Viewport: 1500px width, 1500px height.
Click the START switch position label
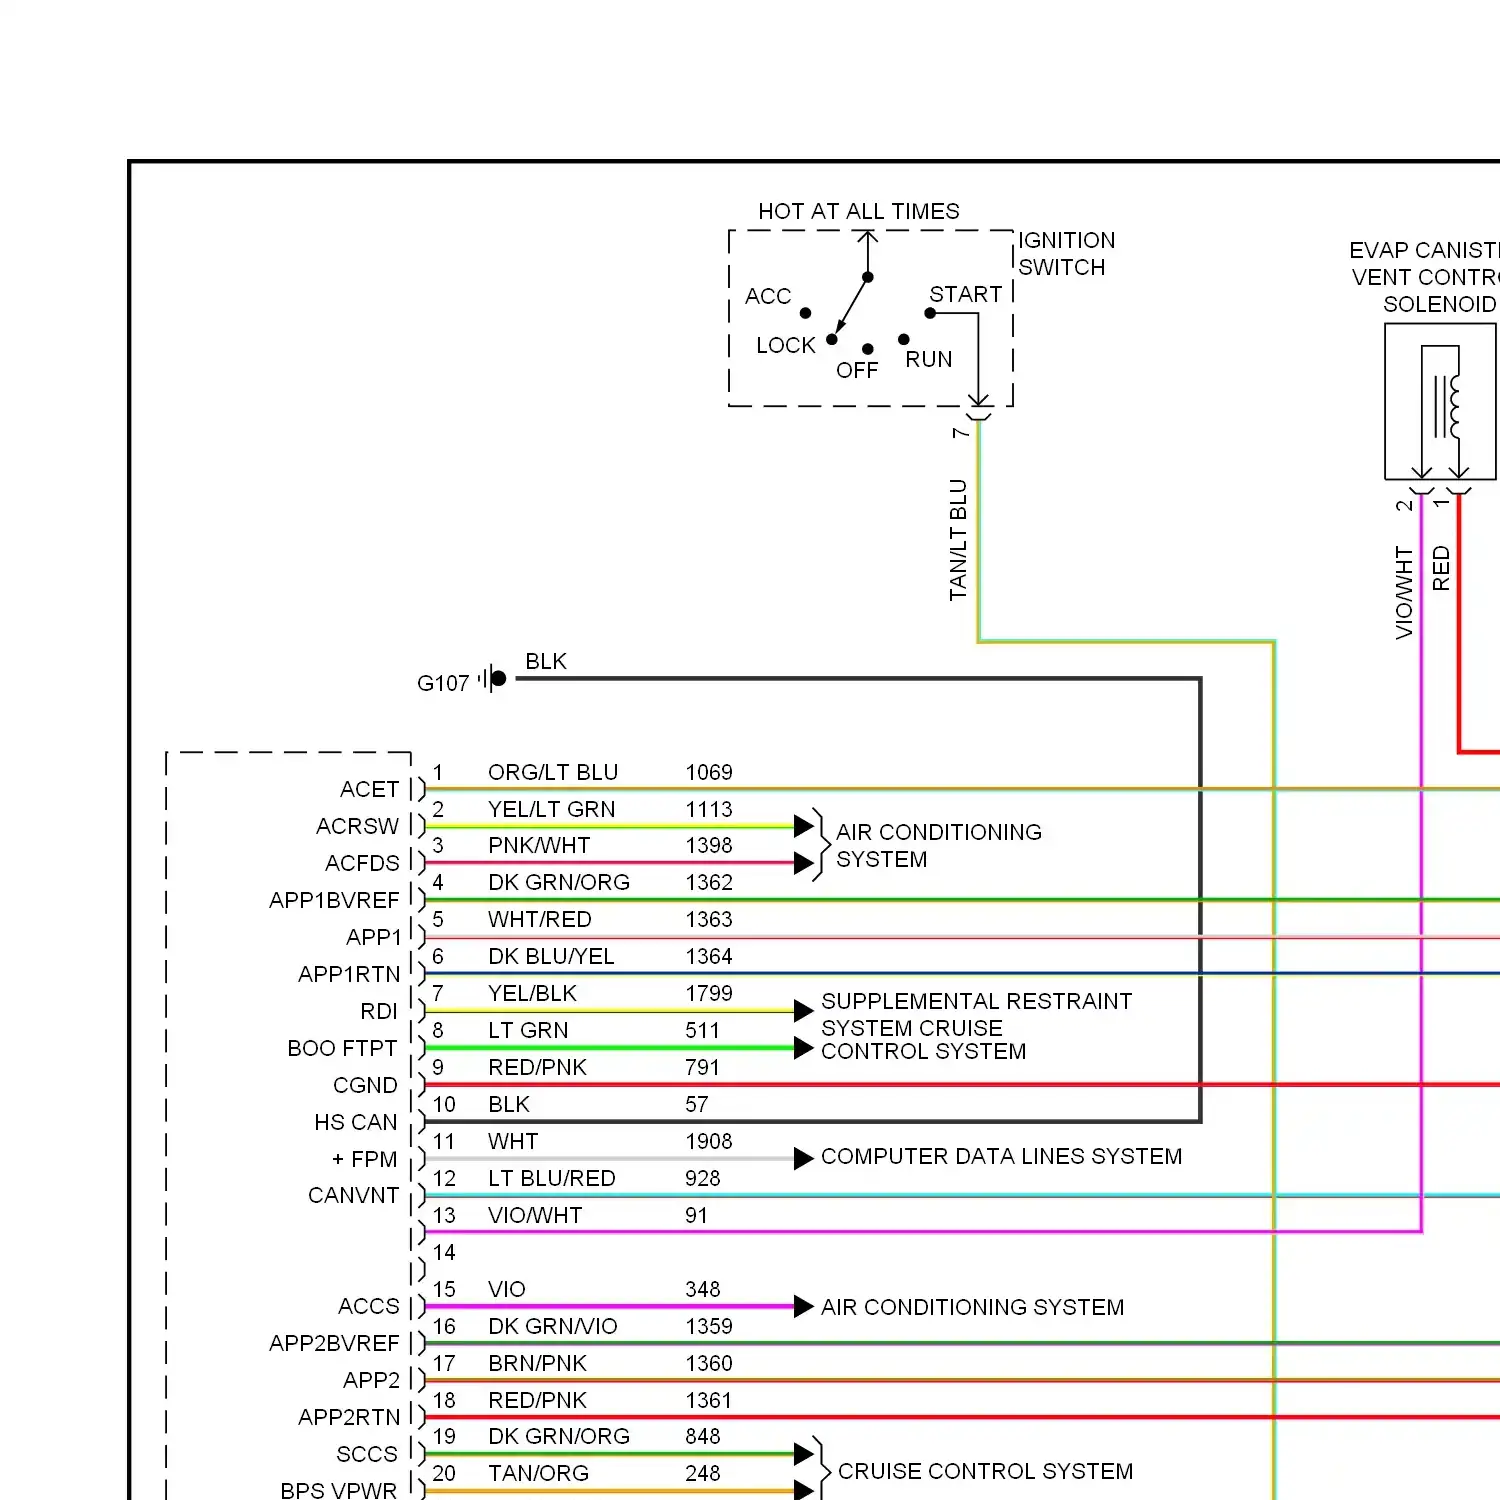[x=966, y=294]
